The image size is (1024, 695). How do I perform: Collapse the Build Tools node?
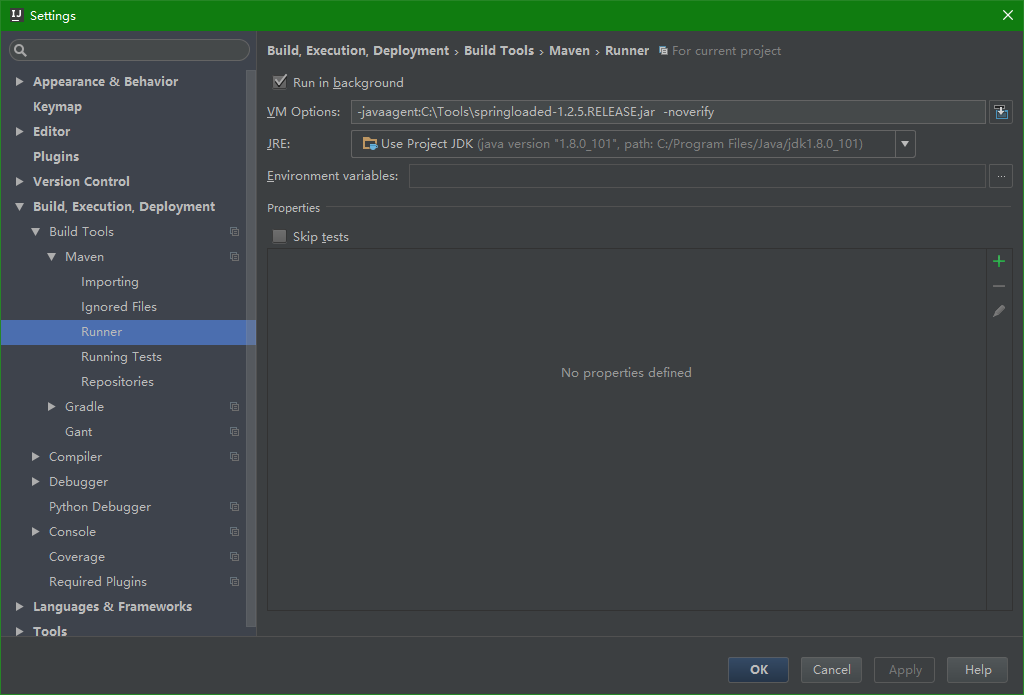pyautogui.click(x=35, y=232)
